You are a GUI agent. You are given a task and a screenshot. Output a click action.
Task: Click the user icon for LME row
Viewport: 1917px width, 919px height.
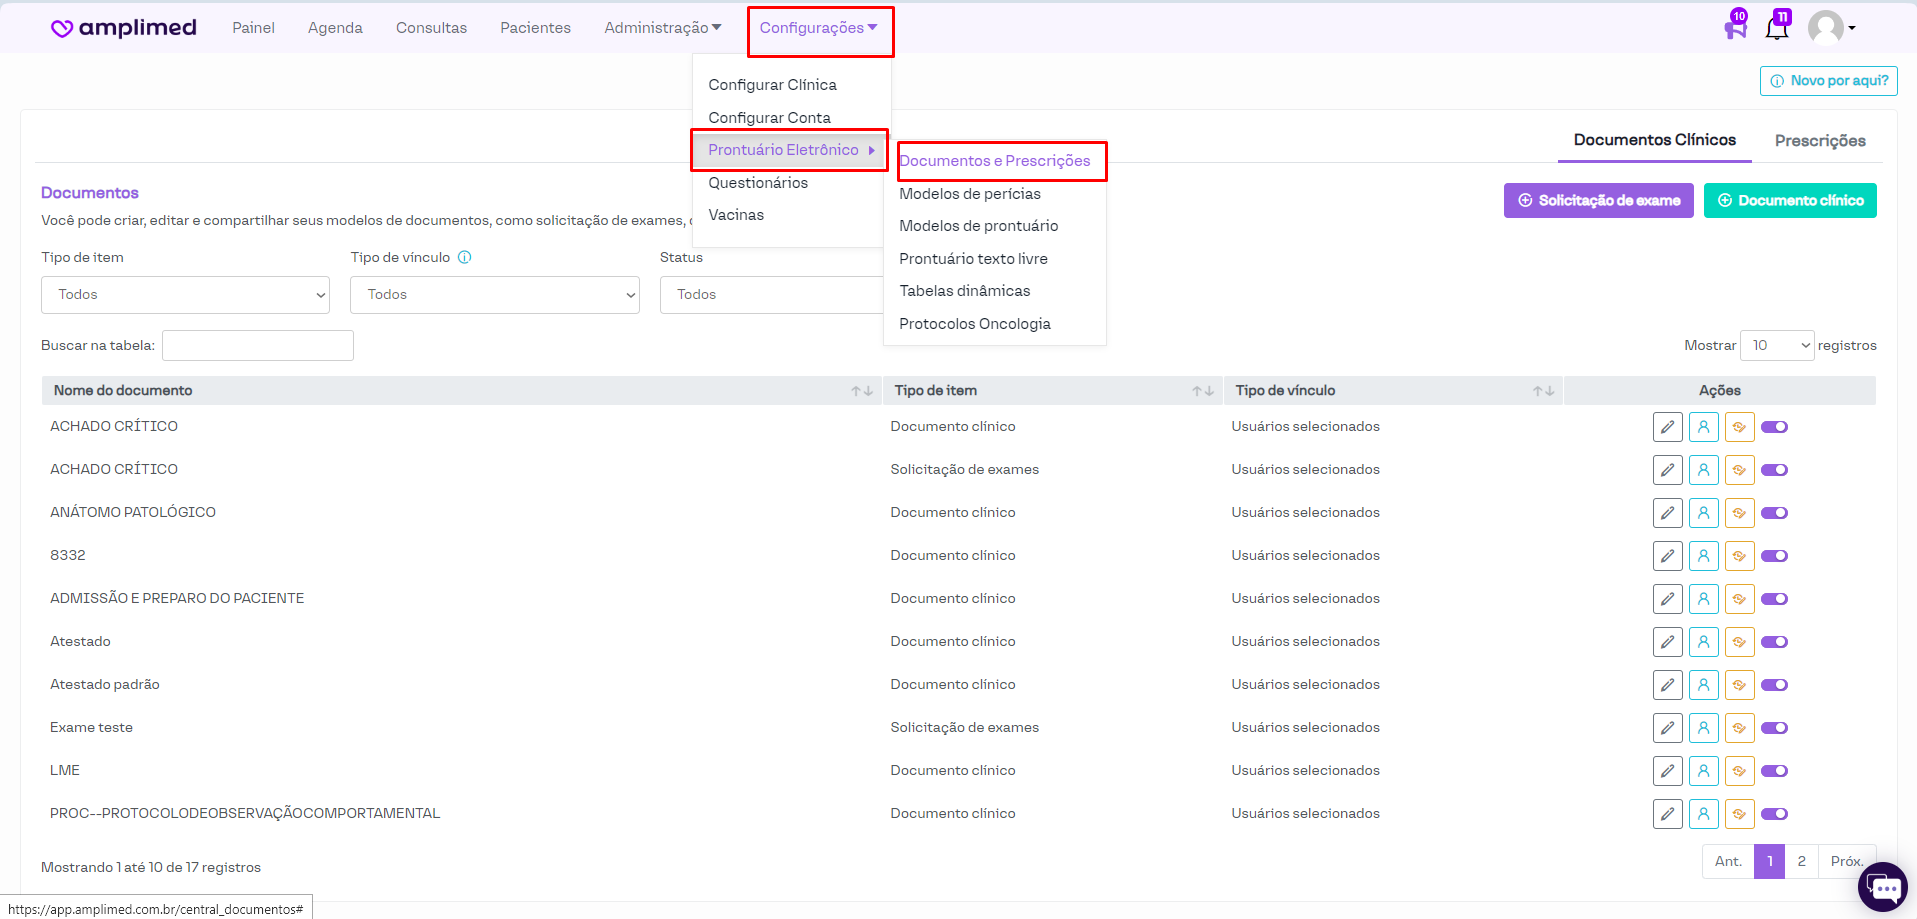(1703, 771)
